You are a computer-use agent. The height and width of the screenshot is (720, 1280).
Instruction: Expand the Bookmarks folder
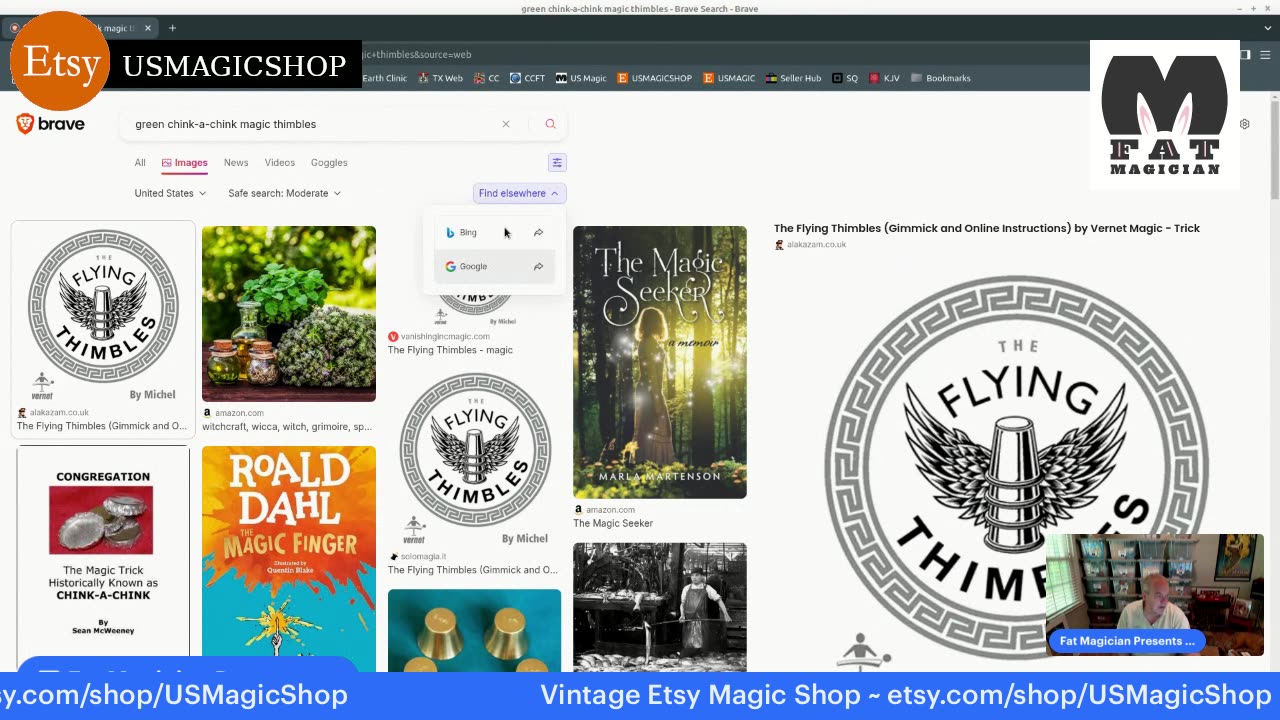click(x=940, y=78)
